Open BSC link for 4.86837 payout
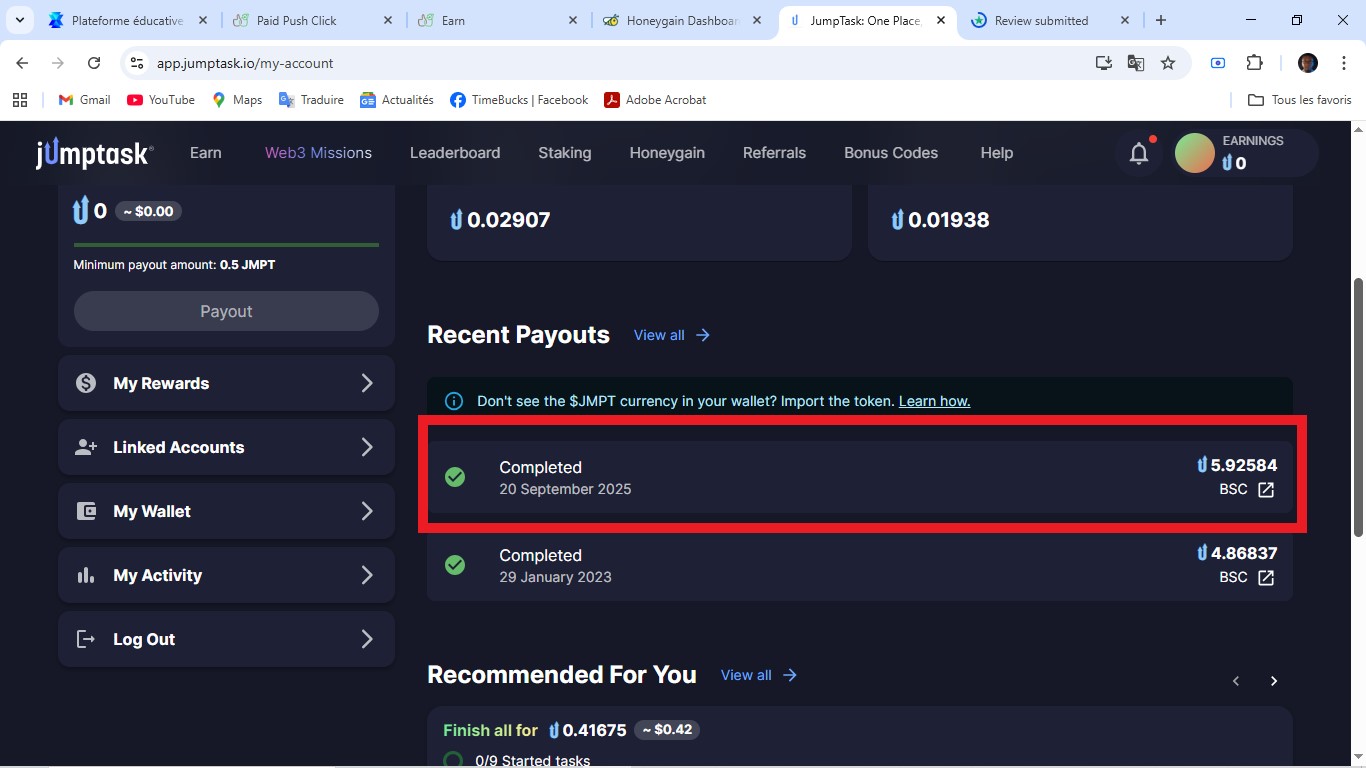 click(x=1265, y=578)
